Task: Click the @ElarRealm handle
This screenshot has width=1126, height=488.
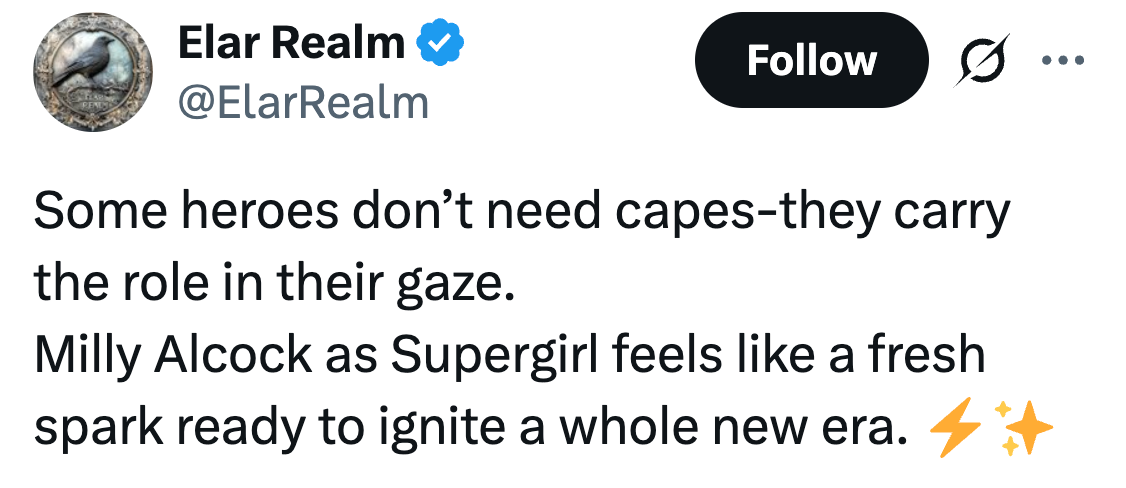Action: (303, 100)
